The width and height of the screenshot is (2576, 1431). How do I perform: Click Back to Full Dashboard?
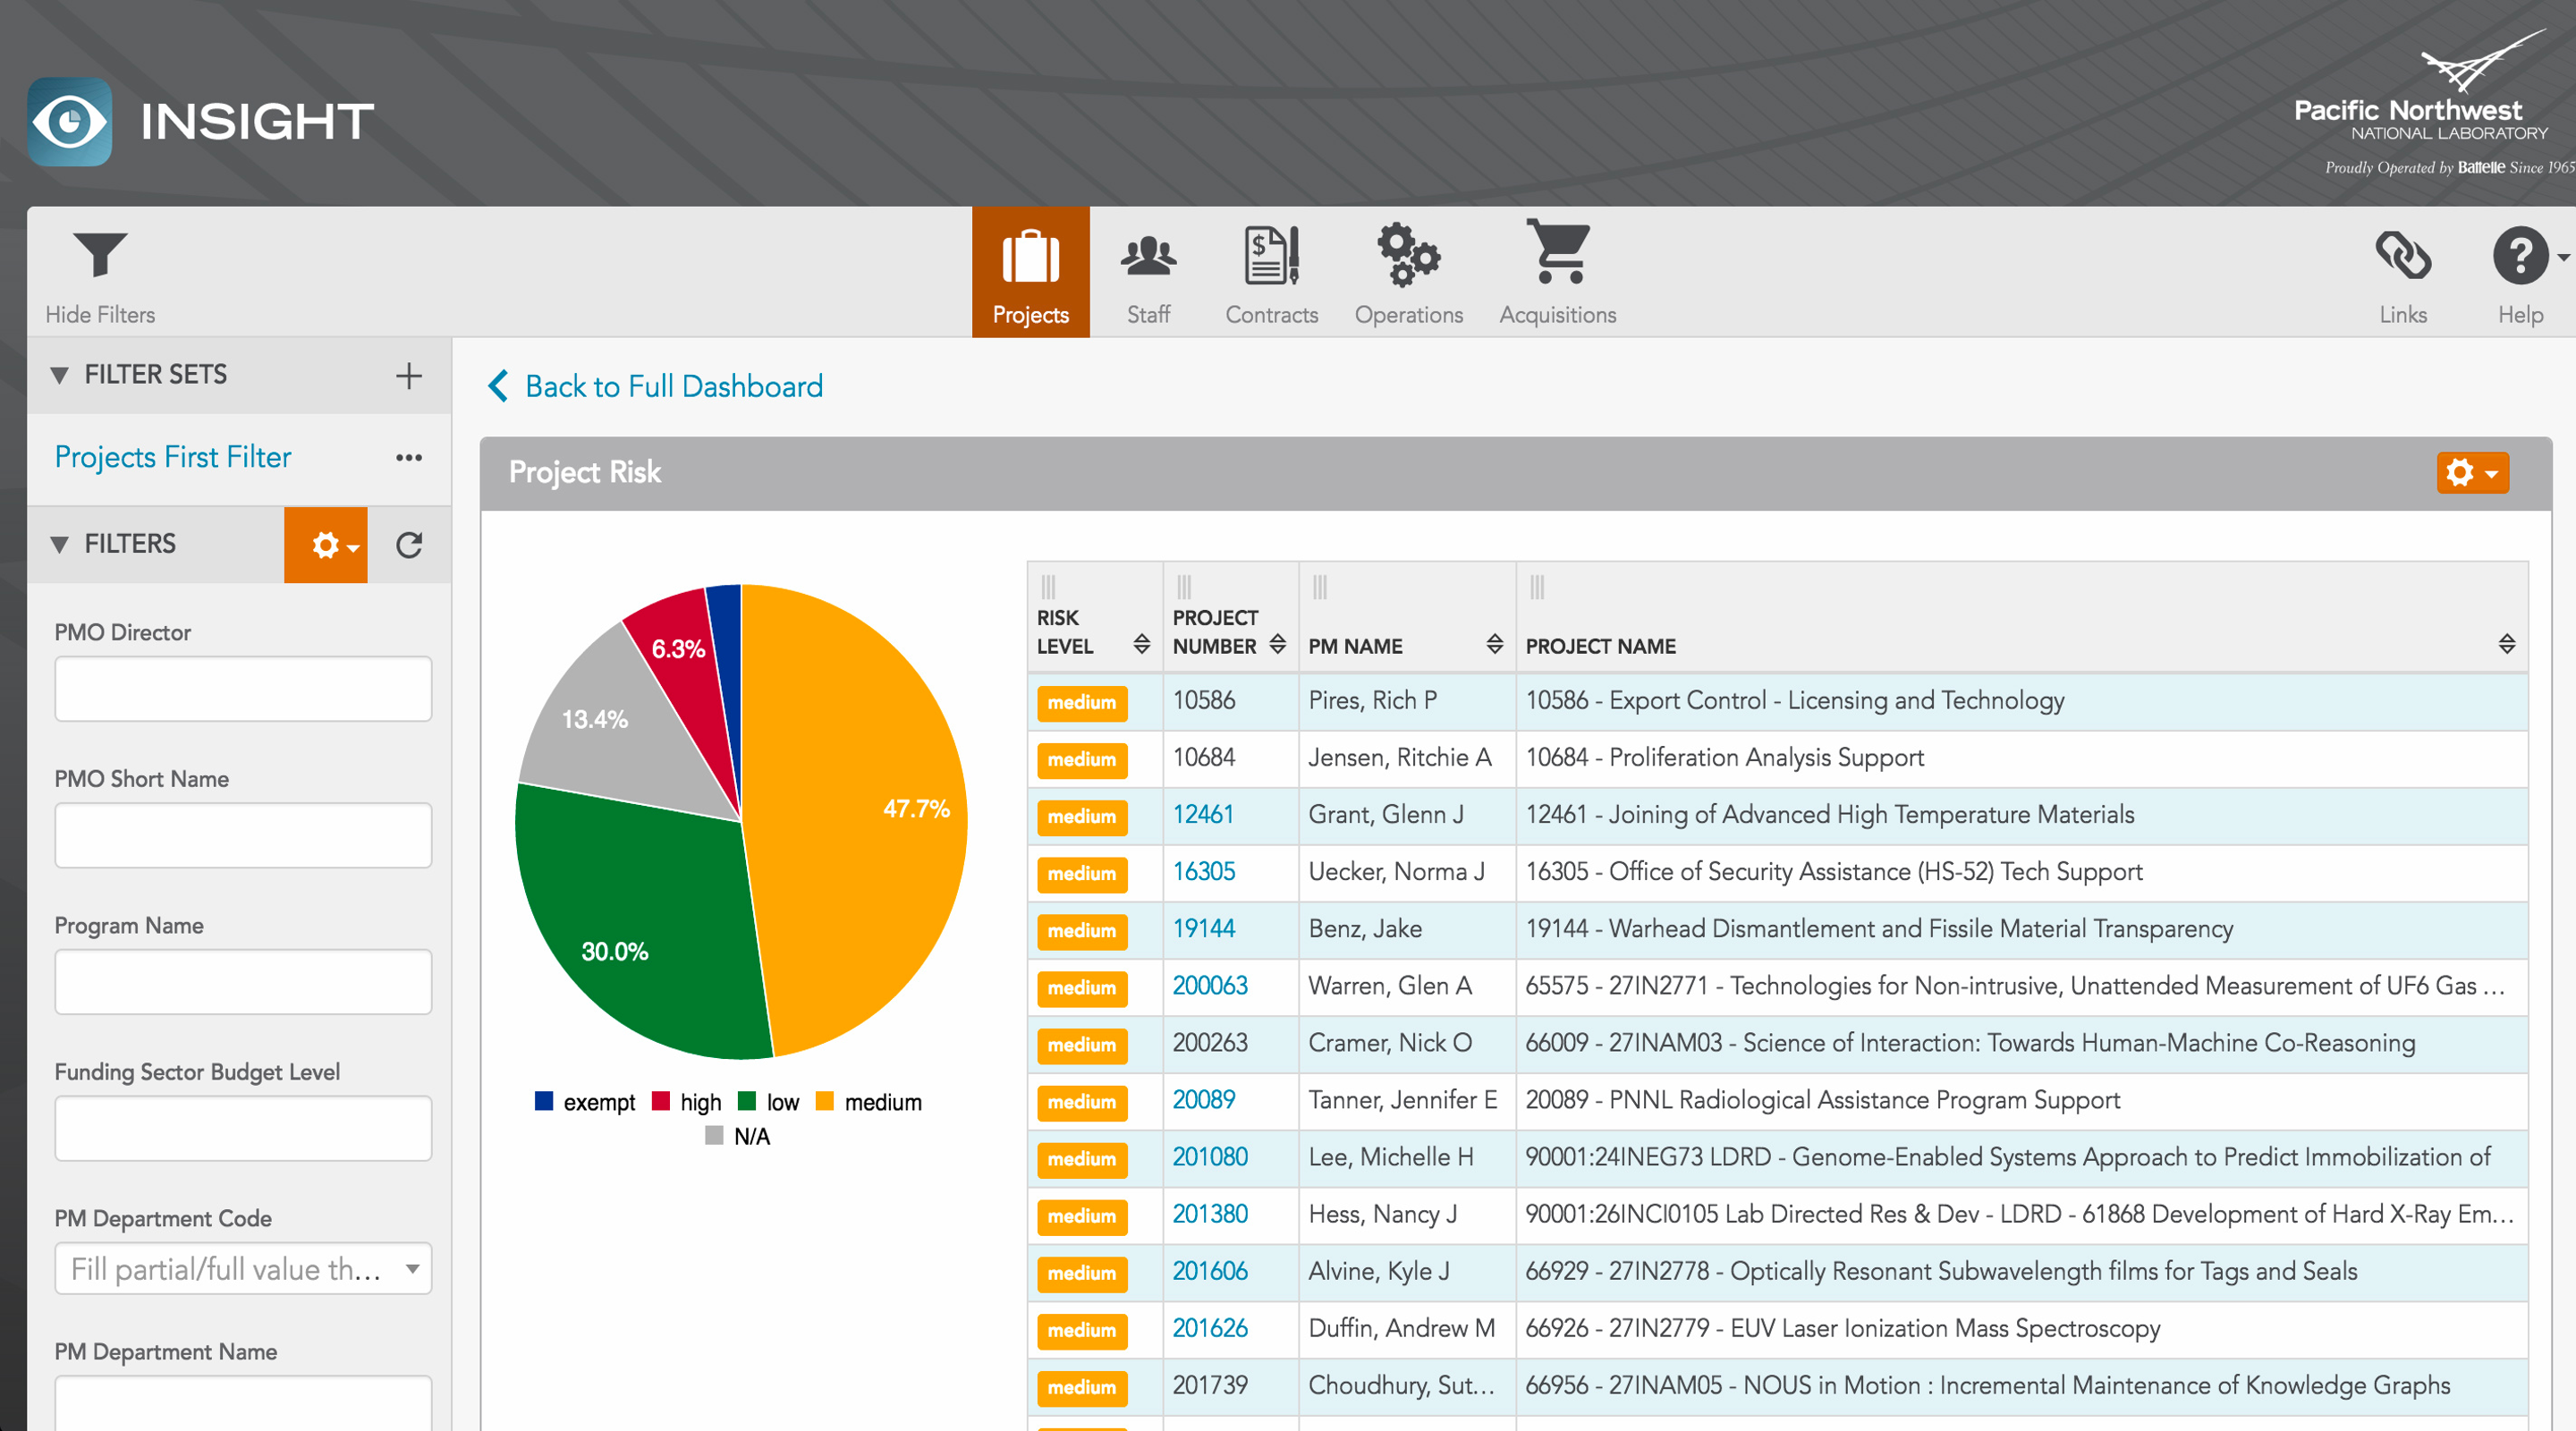coord(656,386)
